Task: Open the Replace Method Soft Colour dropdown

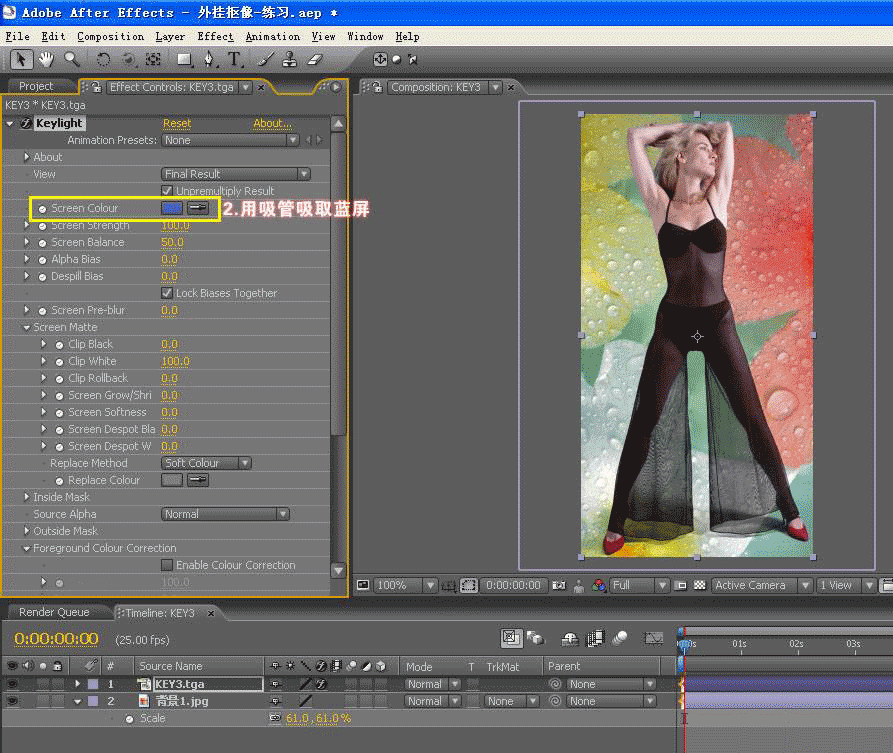Action: pos(206,463)
